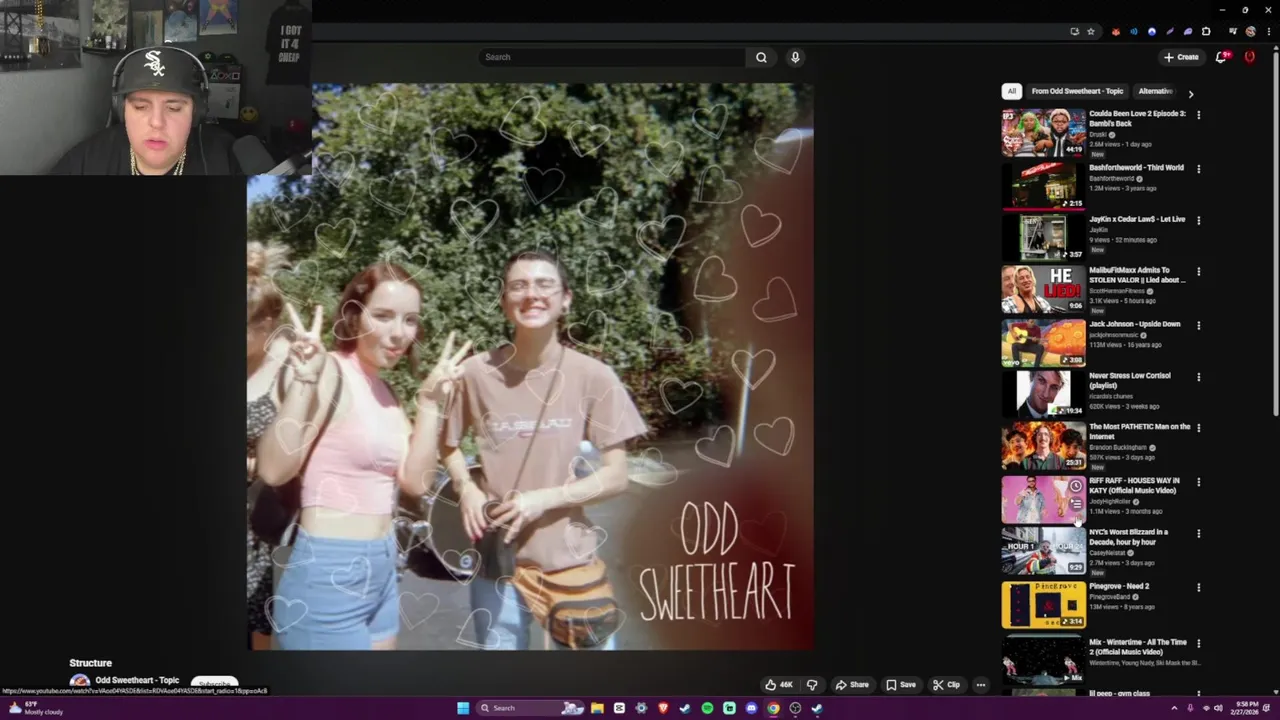This screenshot has width=1280, height=720.
Task: Select From Odd Sweetheart - Topic chip
Action: tap(1077, 91)
